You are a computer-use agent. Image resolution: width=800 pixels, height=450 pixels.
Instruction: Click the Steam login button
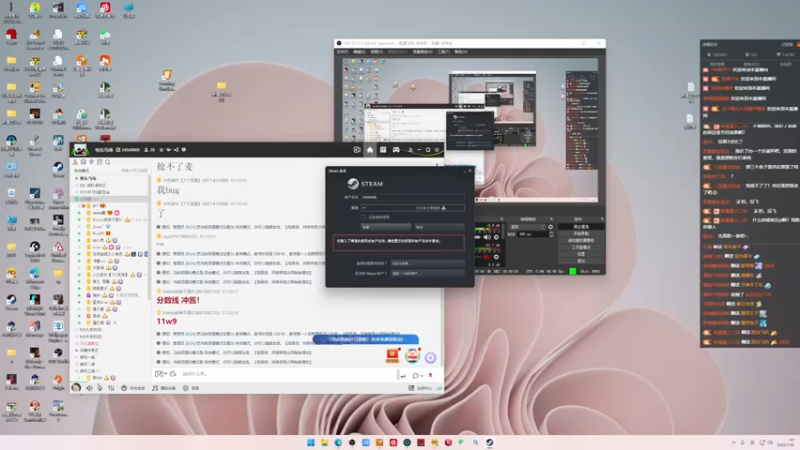(x=386, y=227)
